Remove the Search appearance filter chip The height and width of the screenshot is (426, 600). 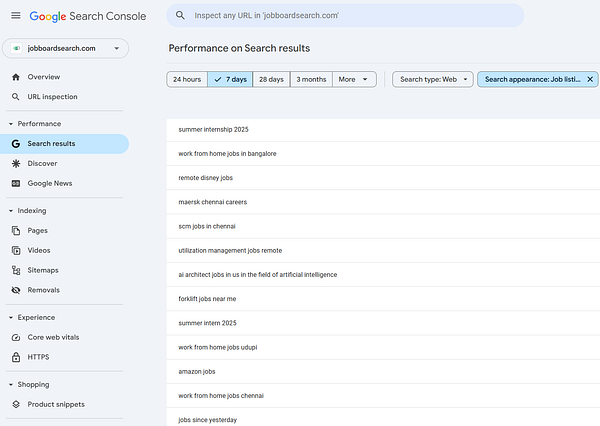590,79
